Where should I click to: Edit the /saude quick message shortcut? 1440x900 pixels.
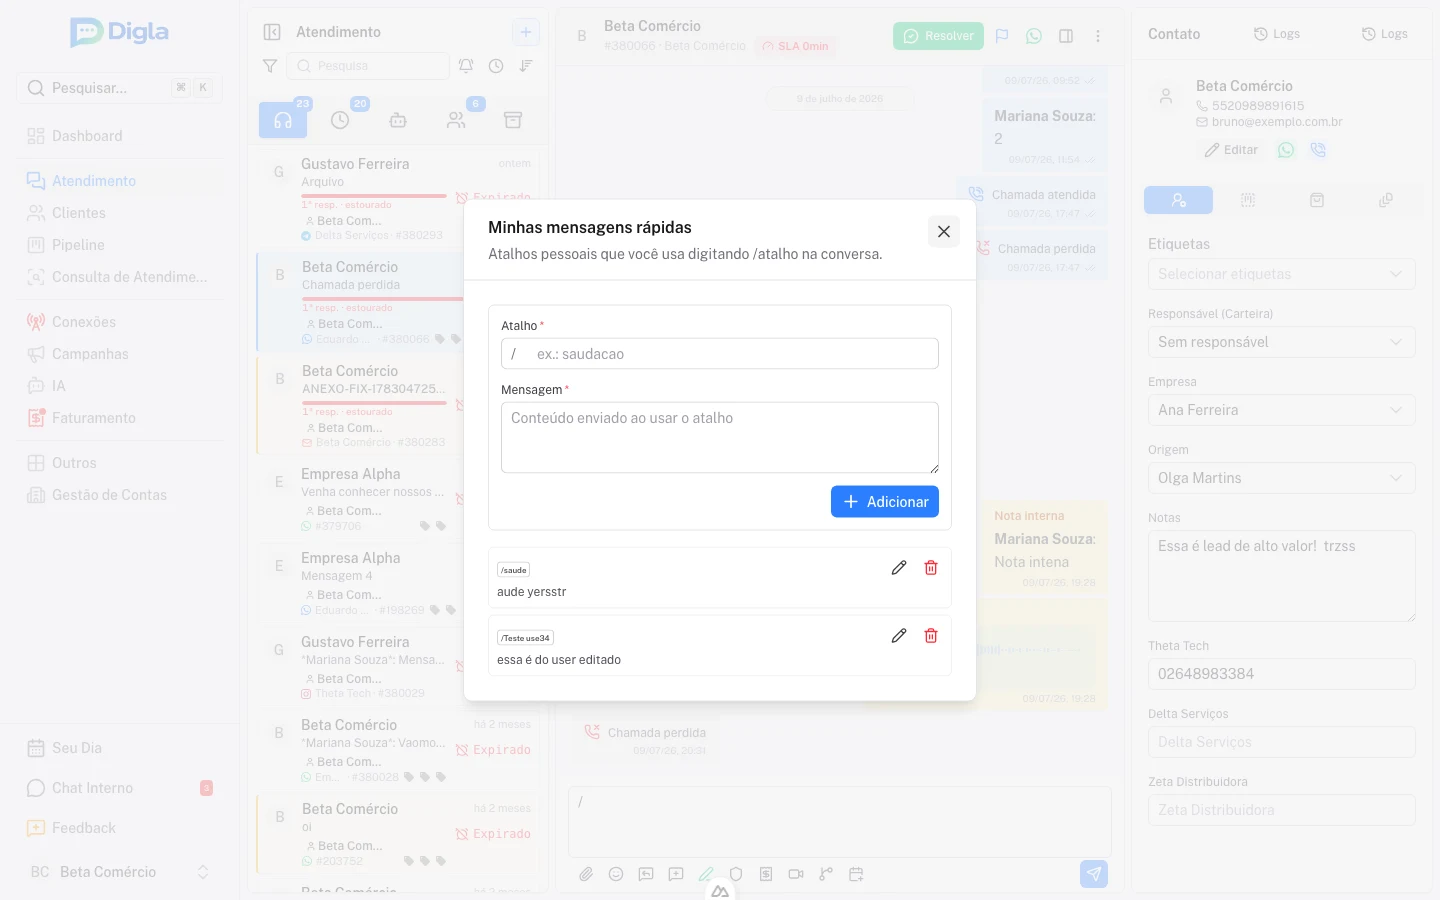pos(899,568)
